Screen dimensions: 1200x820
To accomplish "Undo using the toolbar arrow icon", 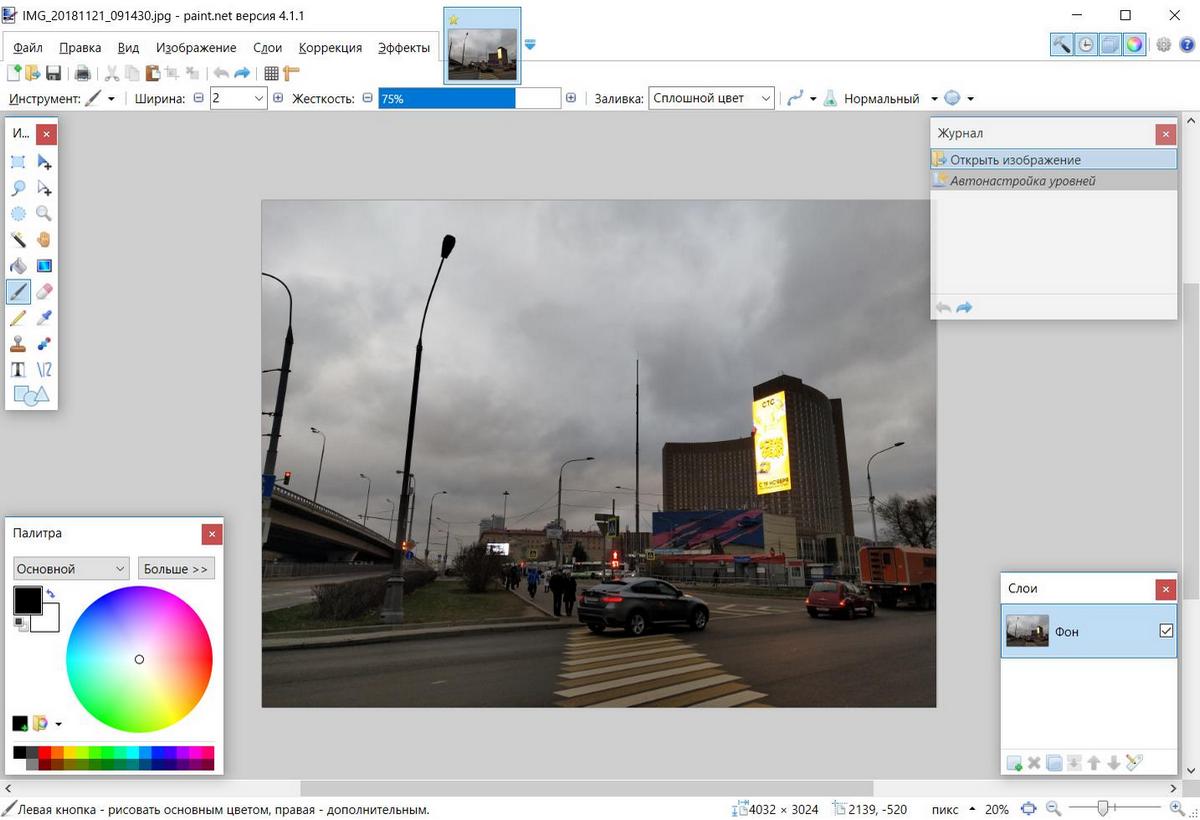I will pyautogui.click(x=220, y=72).
